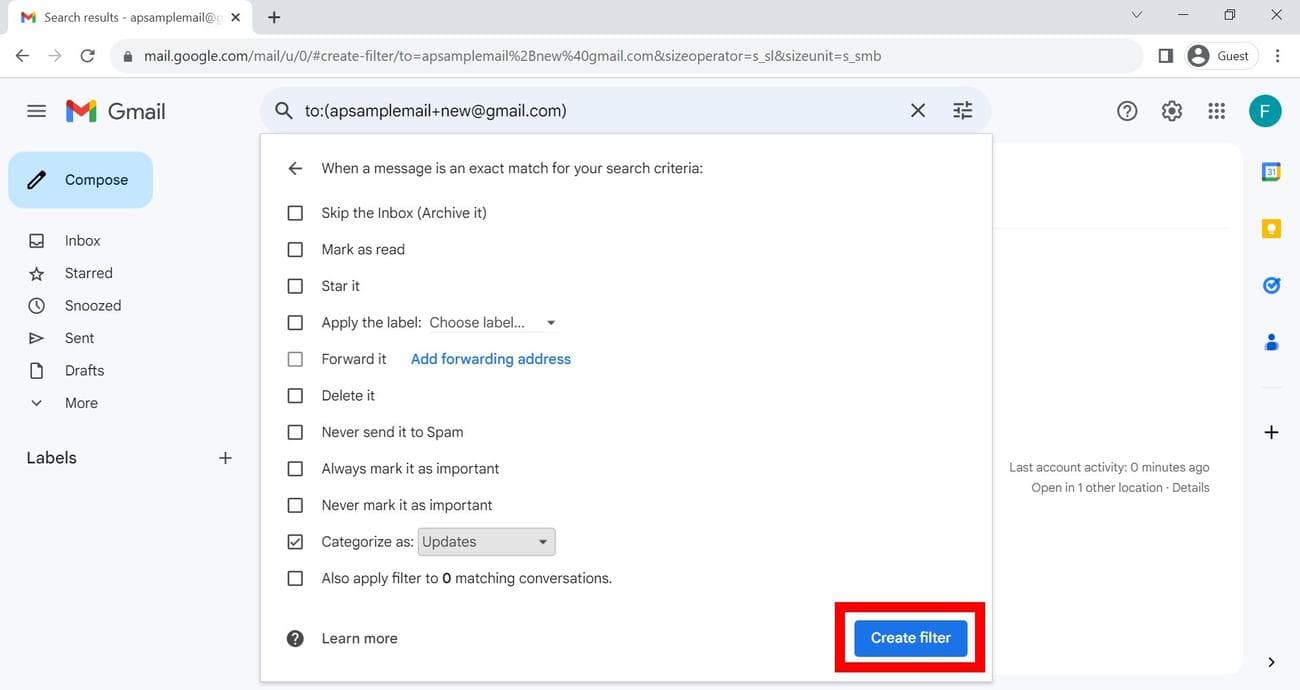The width and height of the screenshot is (1300, 690).
Task: Open the main Gmail navigation menu
Action: pyautogui.click(x=37, y=110)
